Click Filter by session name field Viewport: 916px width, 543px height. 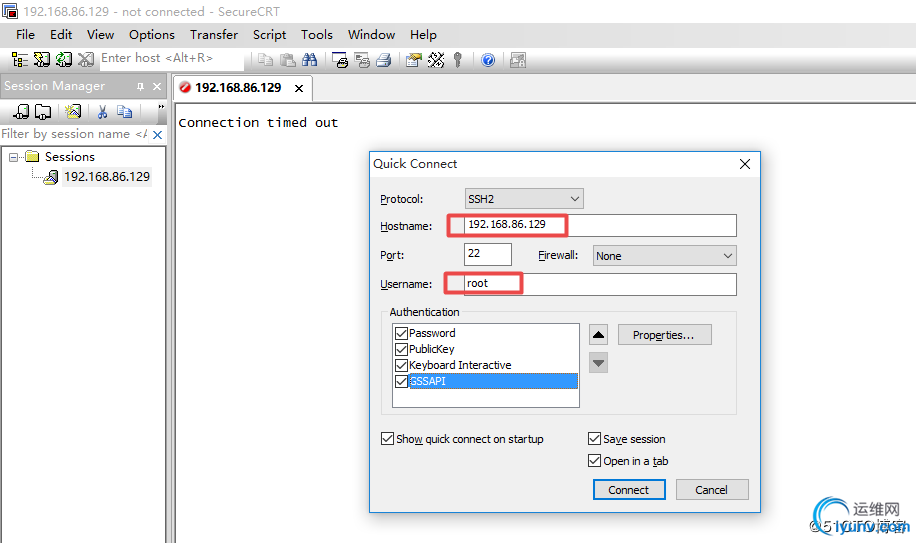pyautogui.click(x=75, y=134)
